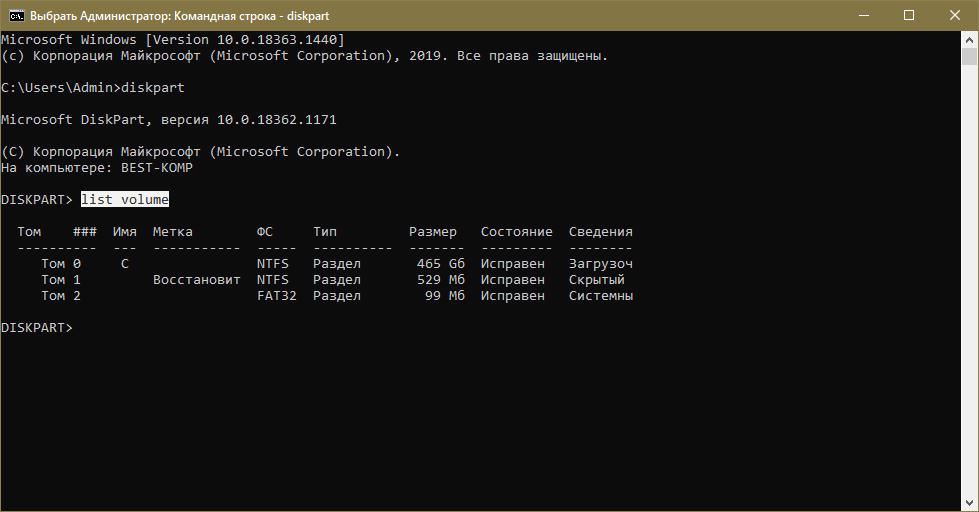
Task: Maximize the diskpart console window
Action: [x=909, y=15]
